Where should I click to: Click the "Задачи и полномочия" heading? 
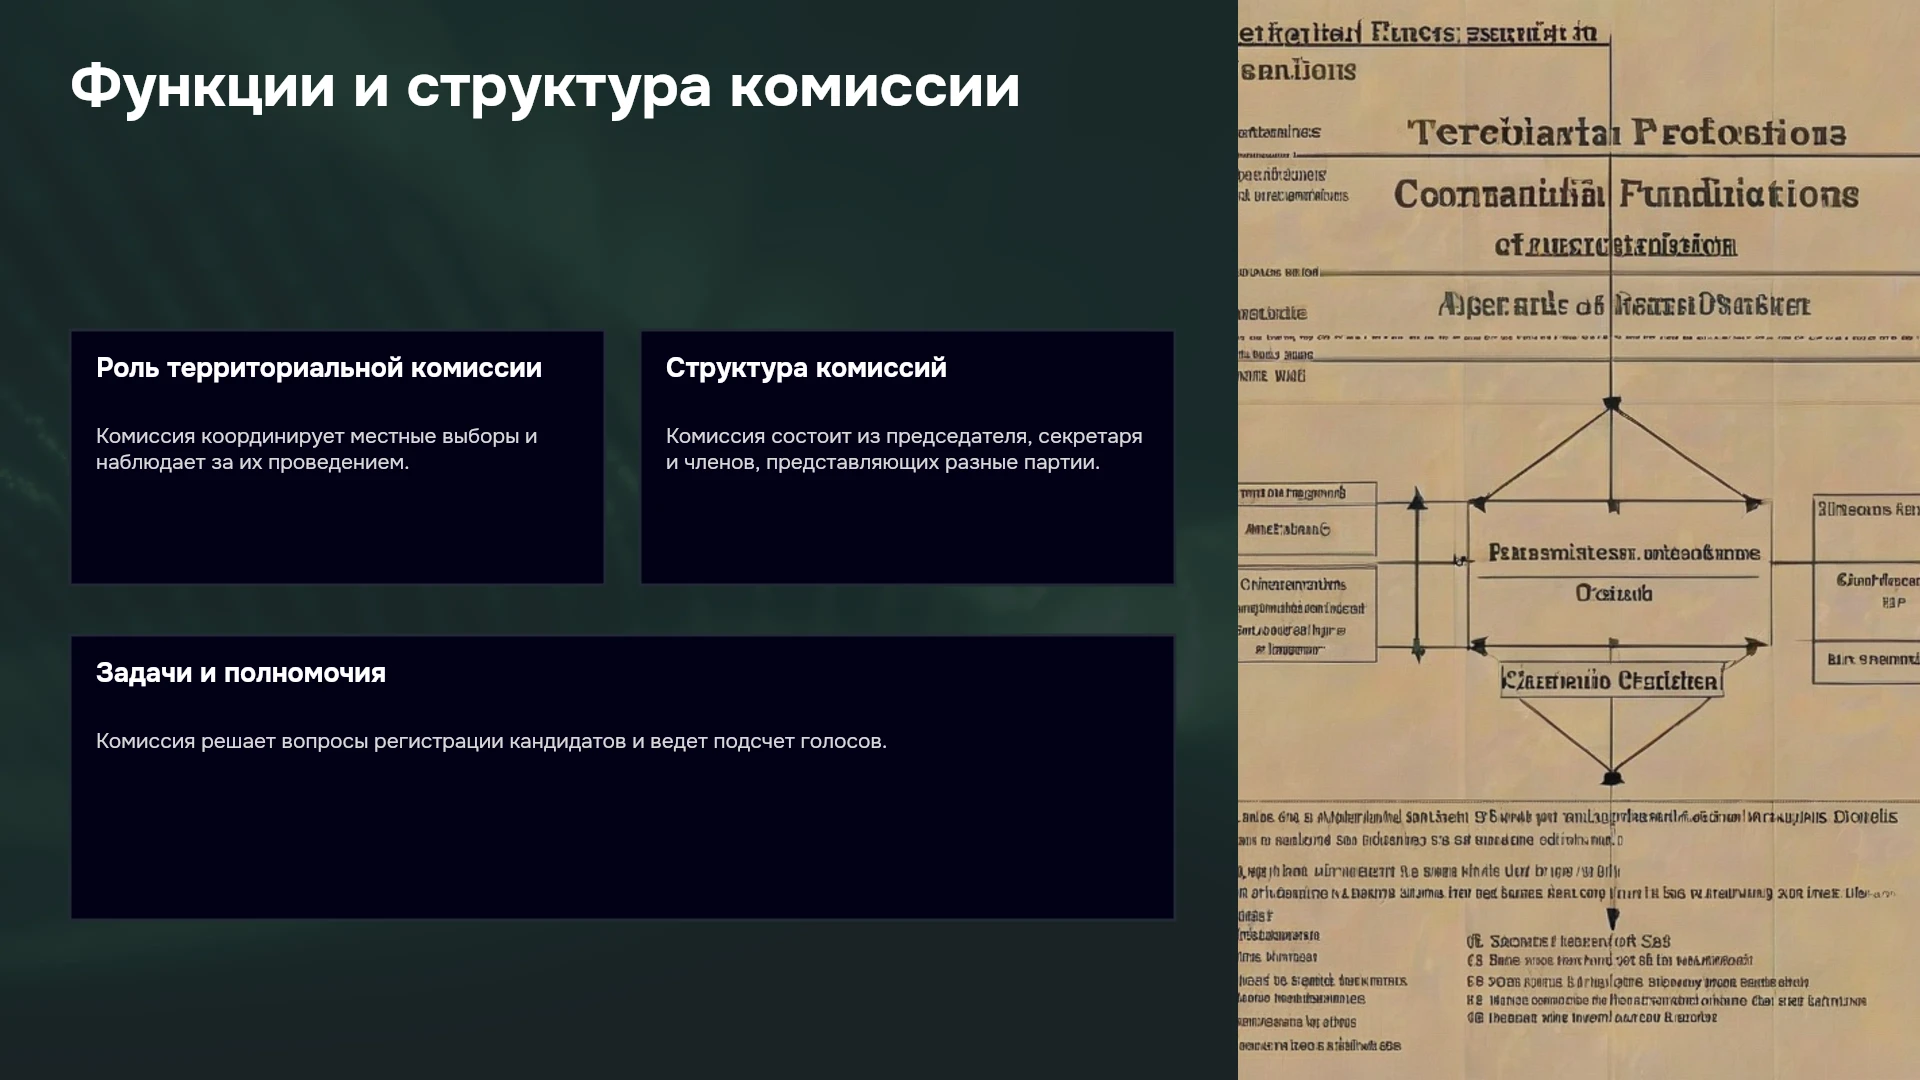(241, 673)
